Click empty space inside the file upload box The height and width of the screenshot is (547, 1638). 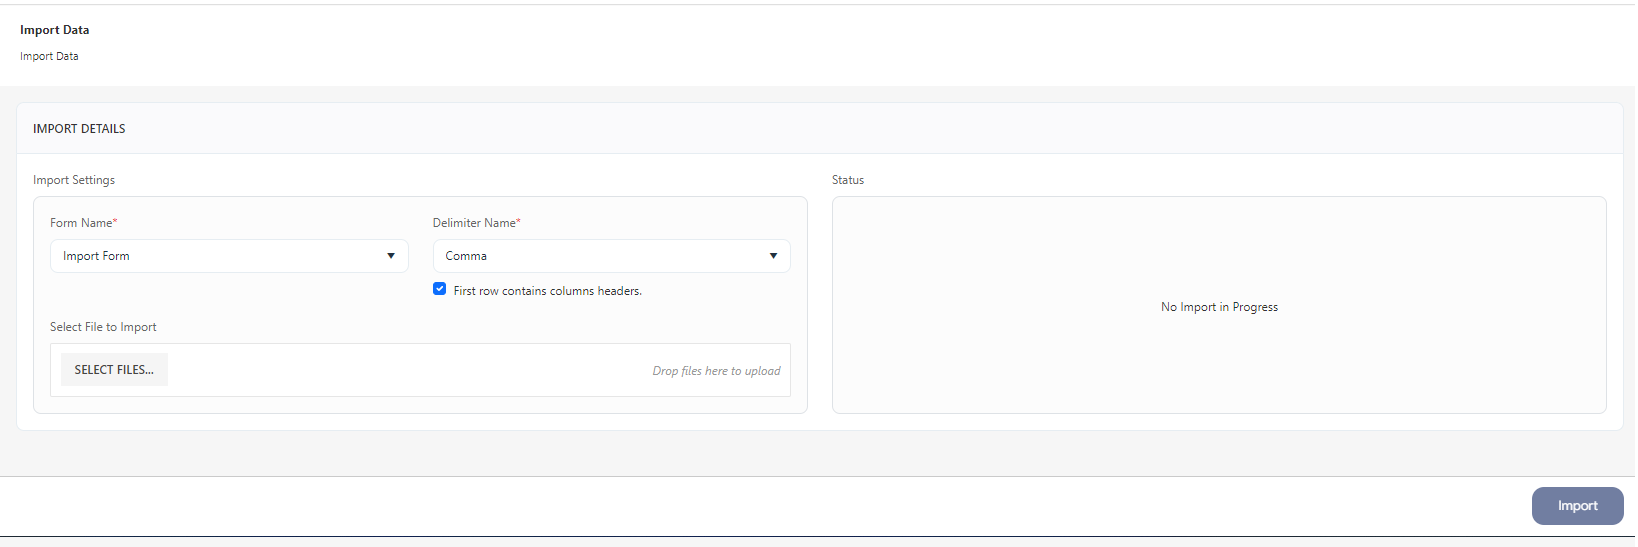pos(400,370)
